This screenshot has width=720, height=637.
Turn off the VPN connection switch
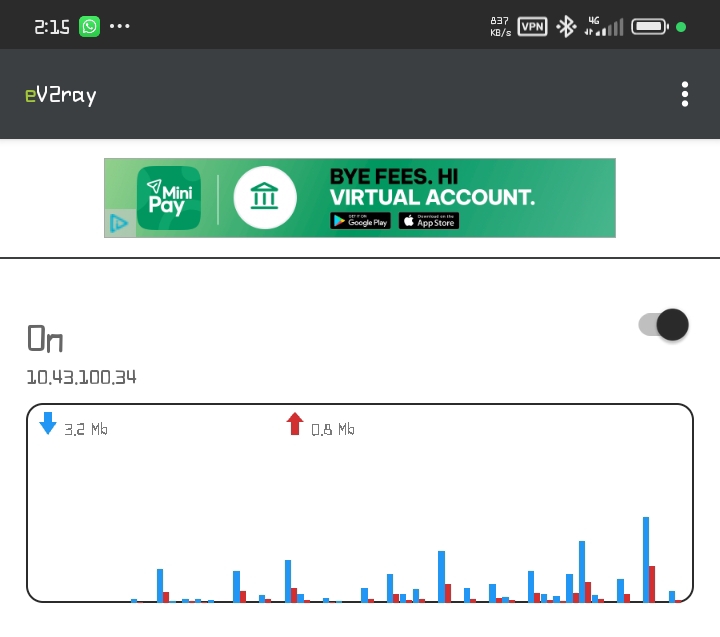pyautogui.click(x=664, y=325)
